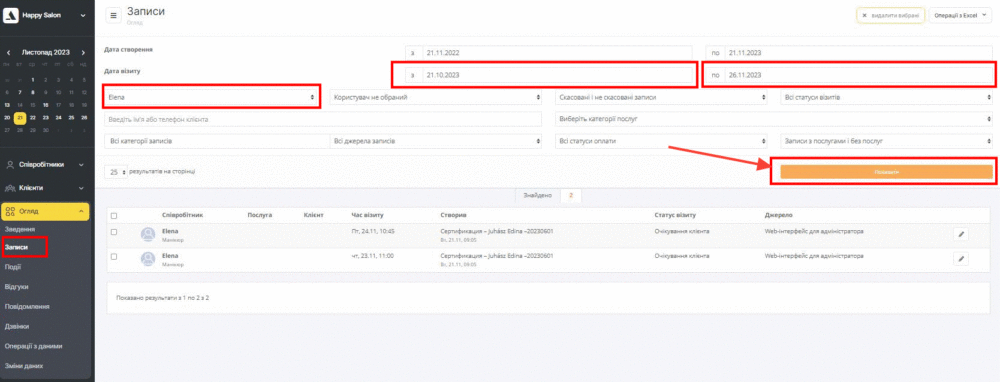
Task: Edit the чт, 23.11, 11:00 record with pencil icon
Action: pos(961,258)
